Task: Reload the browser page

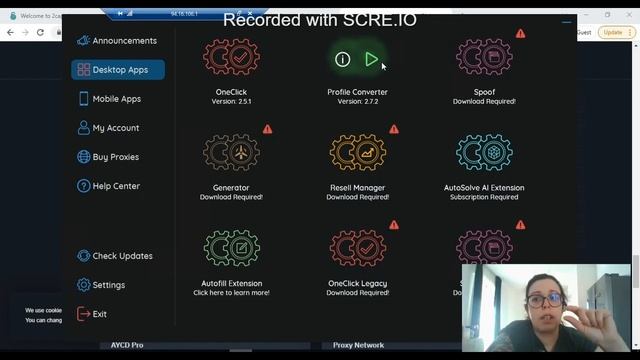Action: tap(40, 32)
